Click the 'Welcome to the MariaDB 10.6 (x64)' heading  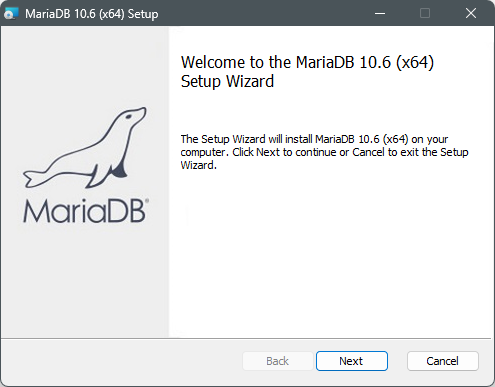pyautogui.click(x=307, y=72)
